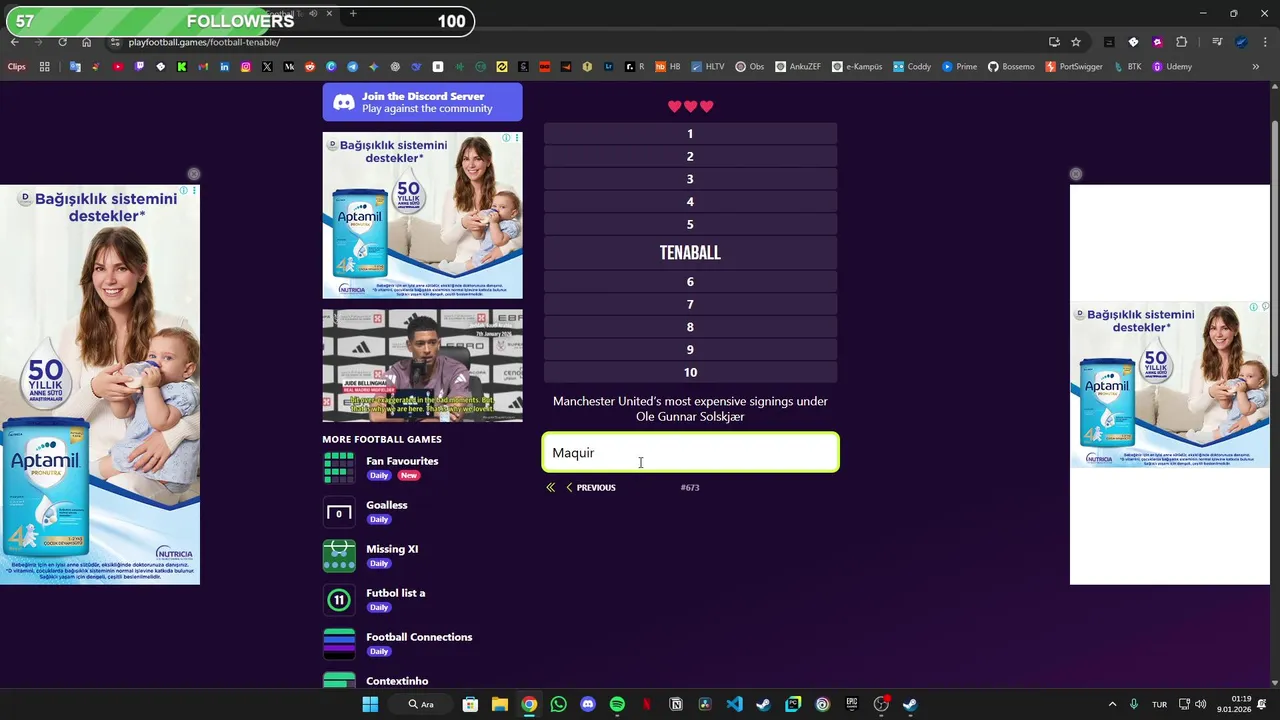The width and height of the screenshot is (1280, 720).
Task: Select answer slot number 1
Action: (x=690, y=133)
